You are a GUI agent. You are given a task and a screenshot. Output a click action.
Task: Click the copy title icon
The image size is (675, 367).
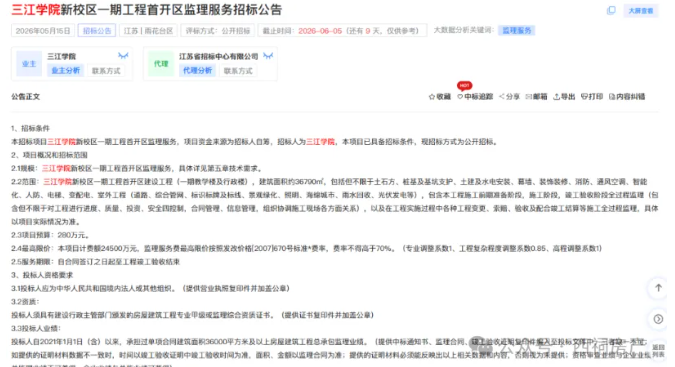point(611,10)
